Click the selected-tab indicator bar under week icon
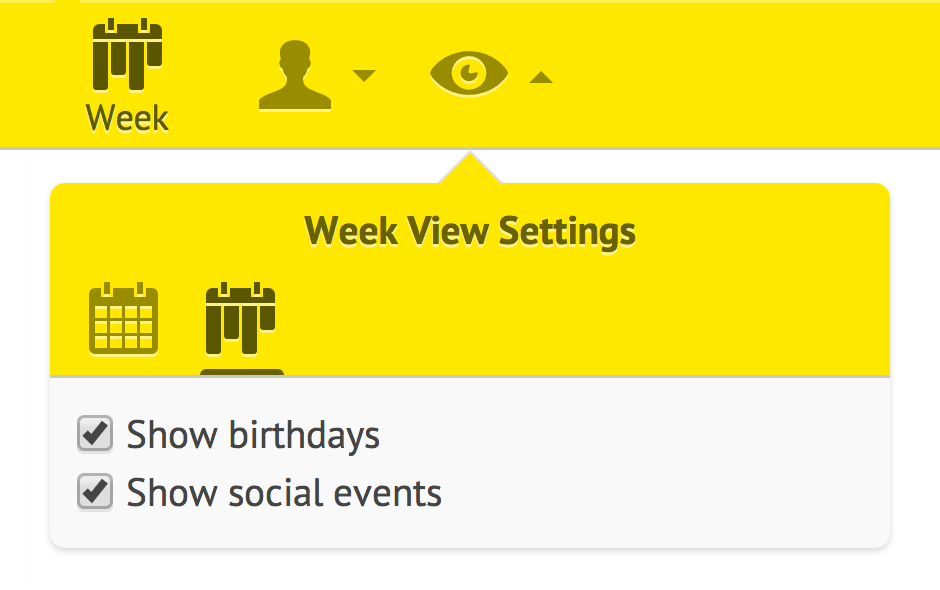This screenshot has height=590, width=940. 242,372
